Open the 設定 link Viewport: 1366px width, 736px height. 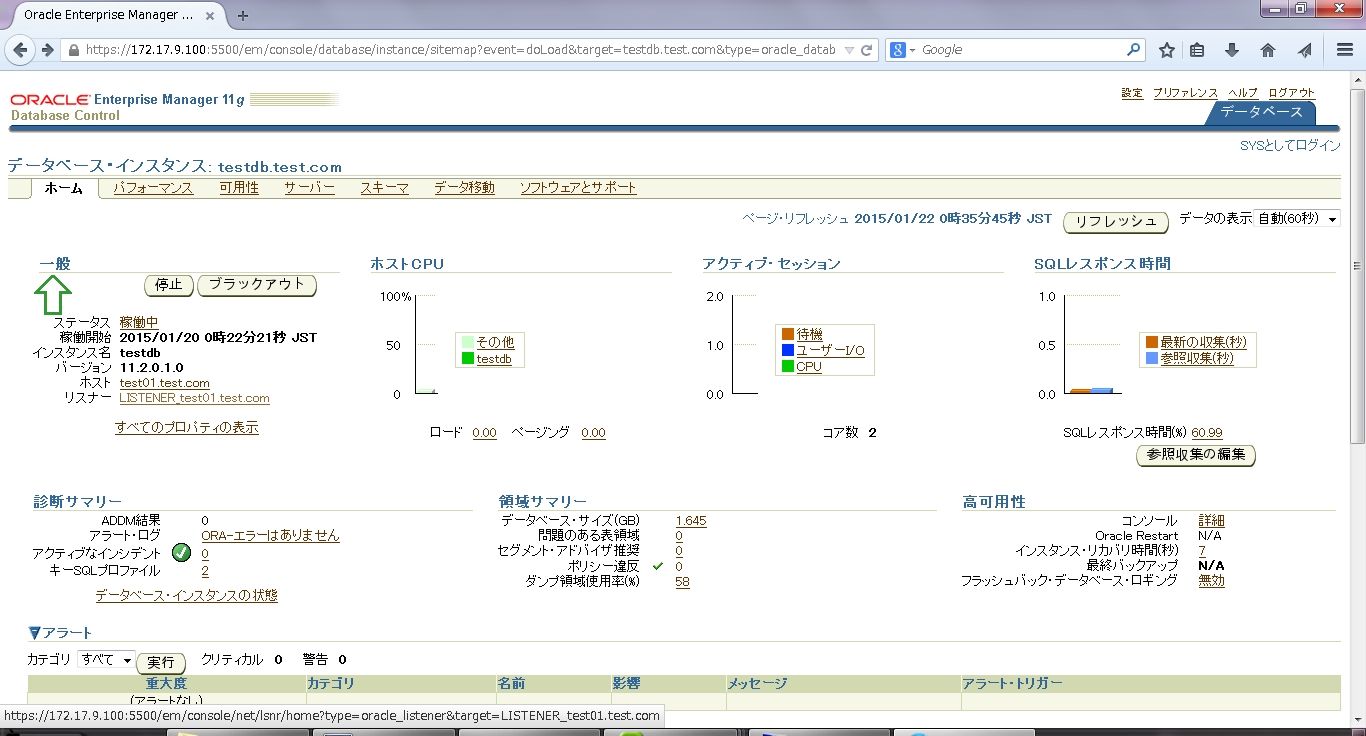(x=1132, y=93)
